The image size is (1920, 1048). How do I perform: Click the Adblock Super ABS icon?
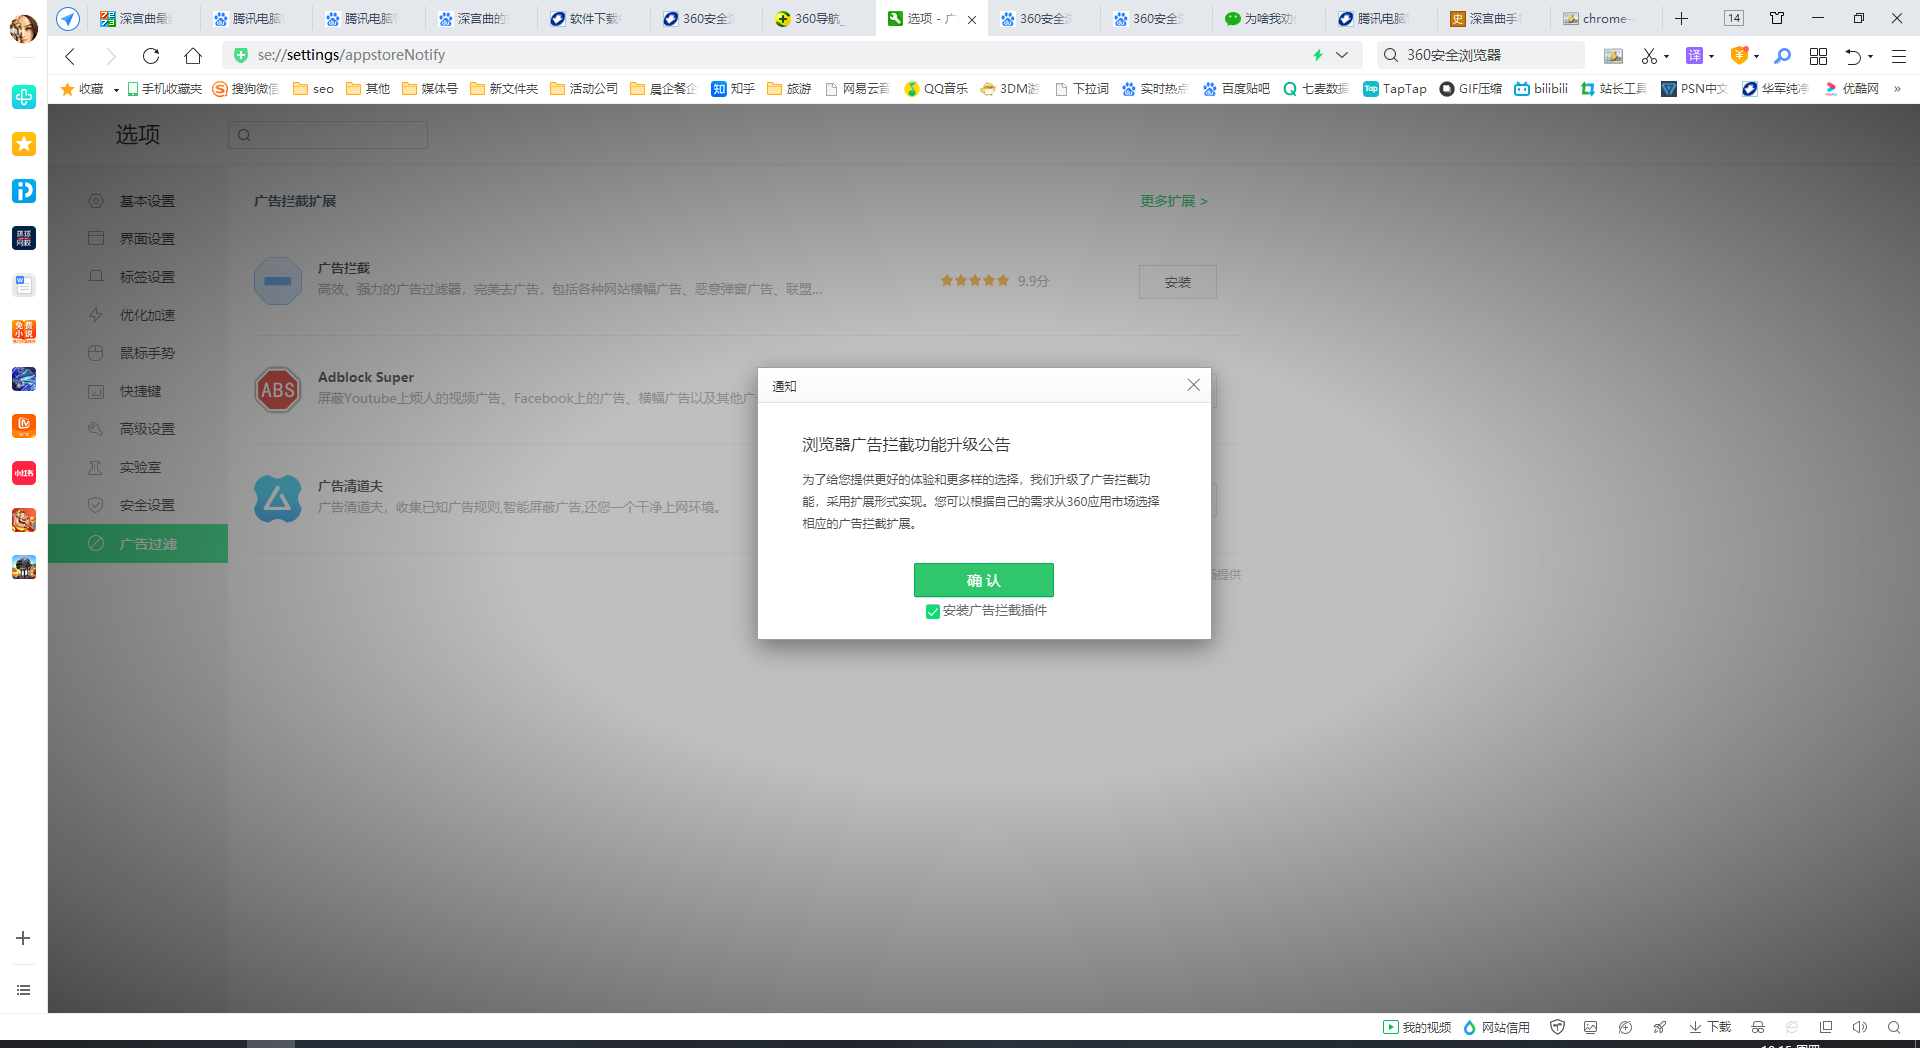click(x=278, y=390)
